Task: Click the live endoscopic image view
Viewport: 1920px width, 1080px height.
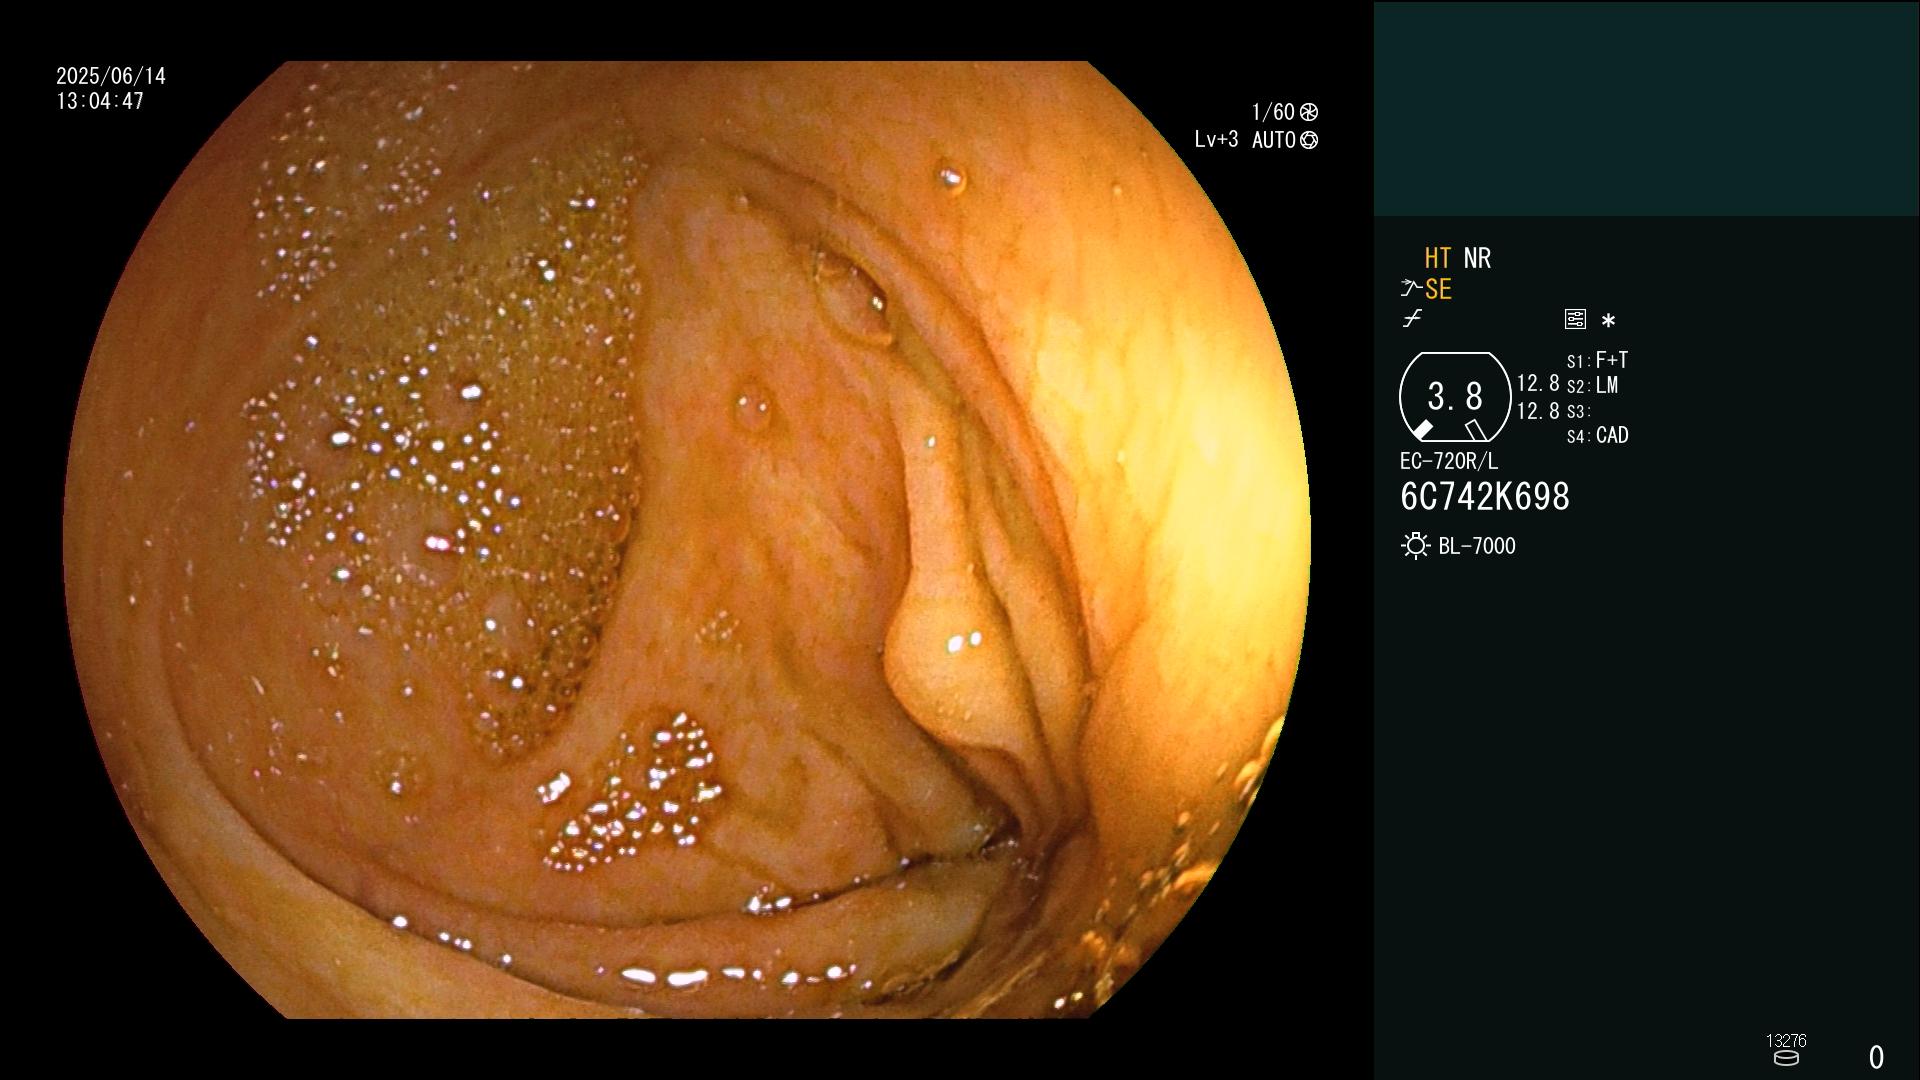Action: pyautogui.click(x=686, y=540)
